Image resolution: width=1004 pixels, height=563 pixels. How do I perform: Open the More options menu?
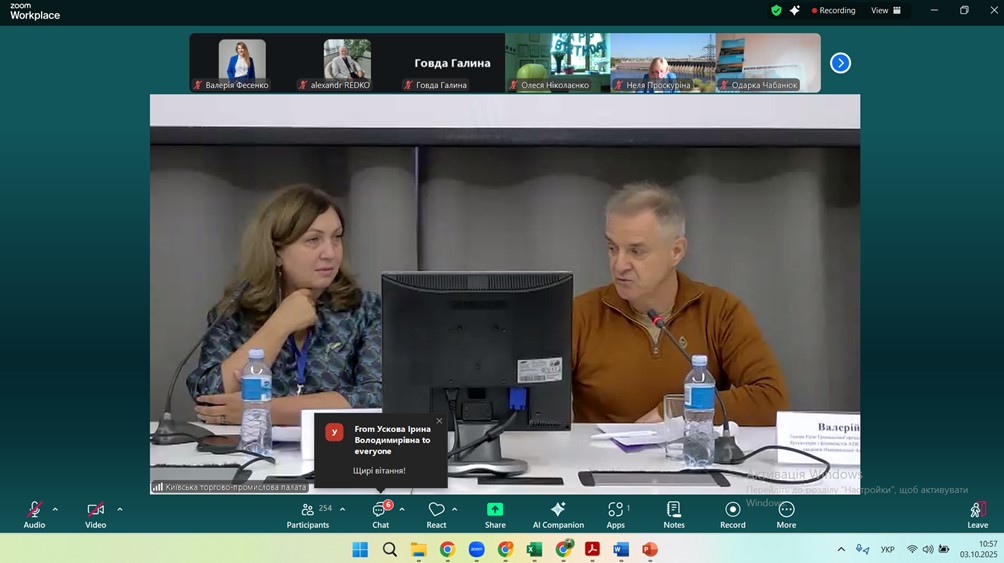[786, 510]
